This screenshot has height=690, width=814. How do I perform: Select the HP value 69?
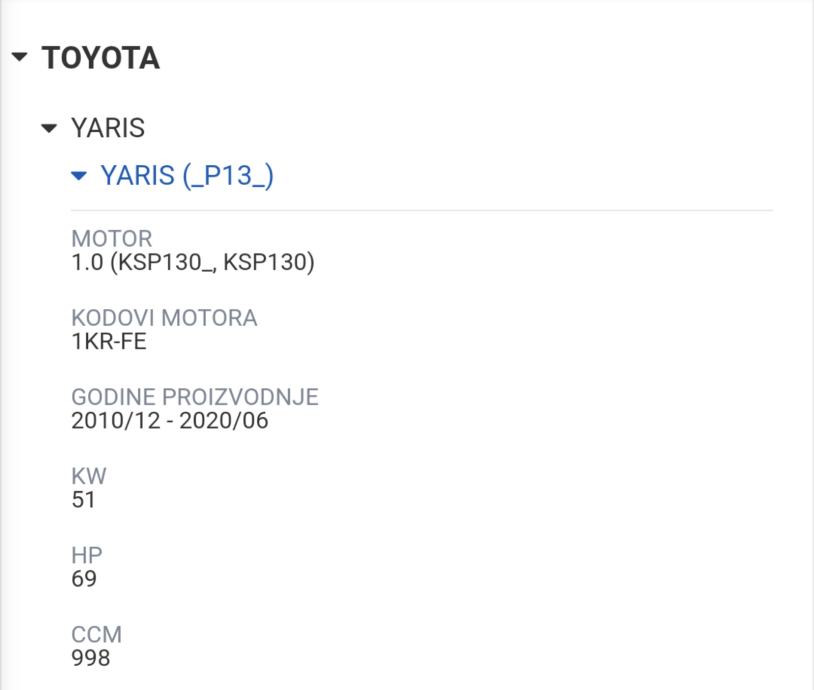84,578
